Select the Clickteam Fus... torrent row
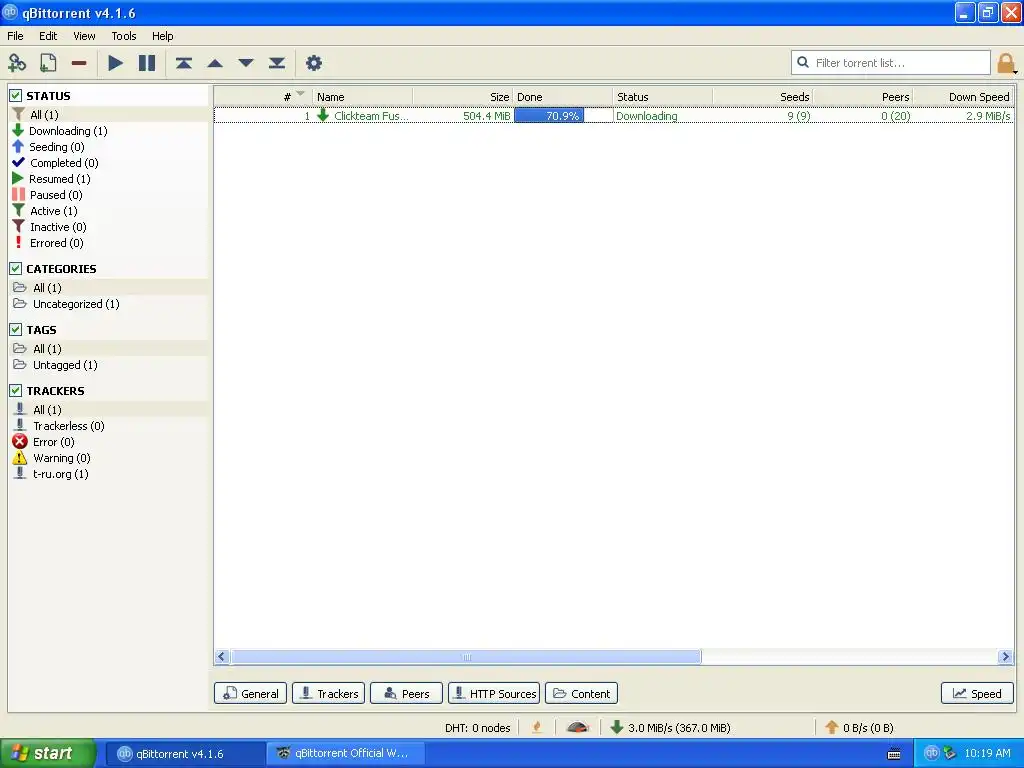1024x768 pixels. (614, 116)
